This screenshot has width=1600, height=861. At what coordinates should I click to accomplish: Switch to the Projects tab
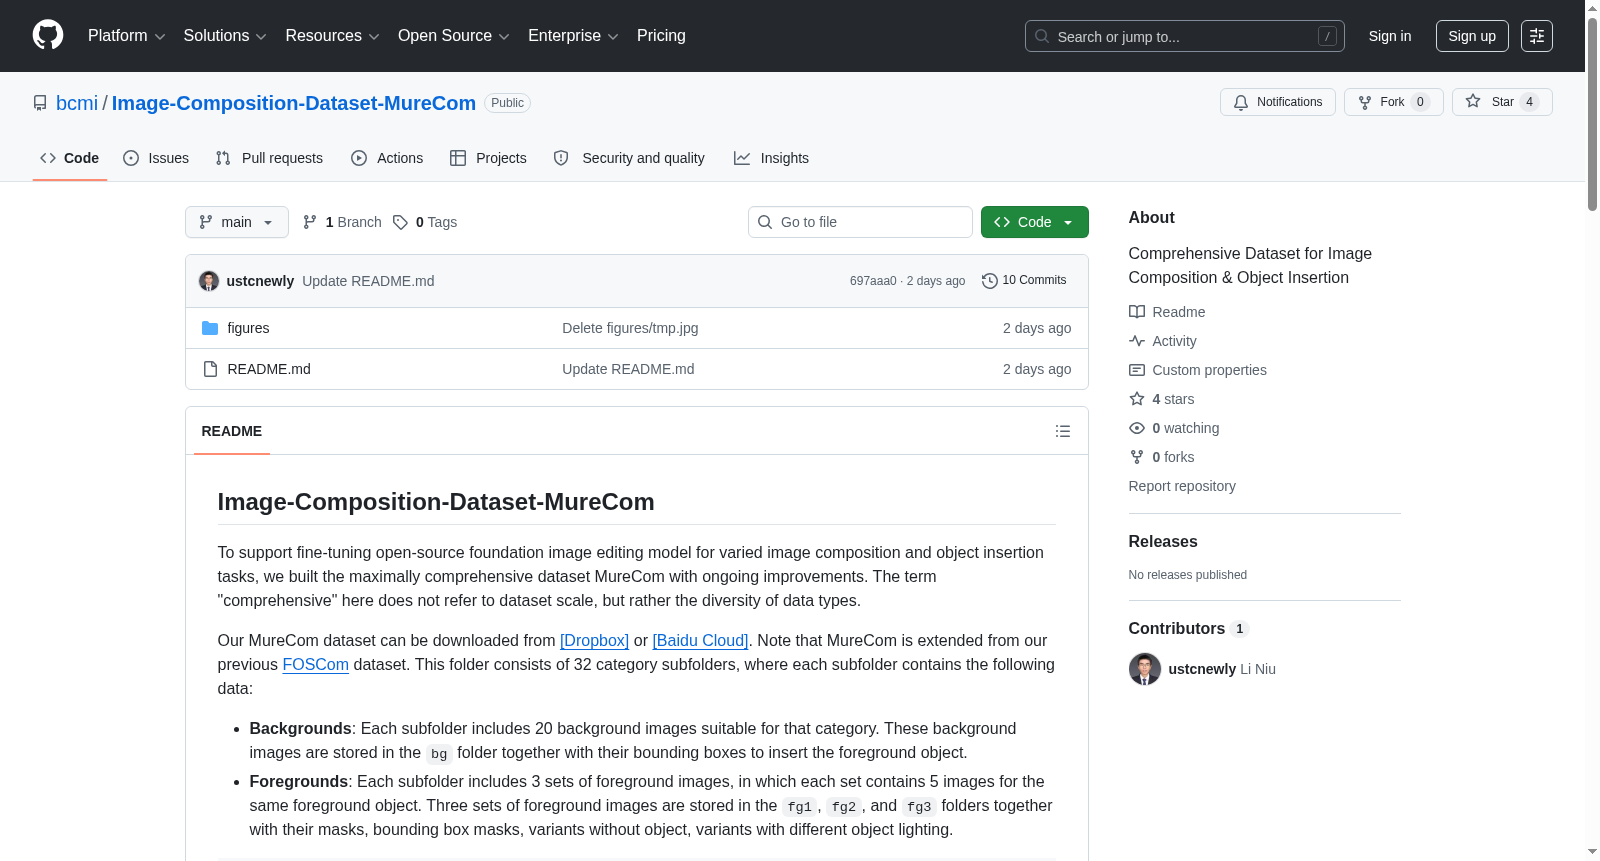pyautogui.click(x=488, y=158)
